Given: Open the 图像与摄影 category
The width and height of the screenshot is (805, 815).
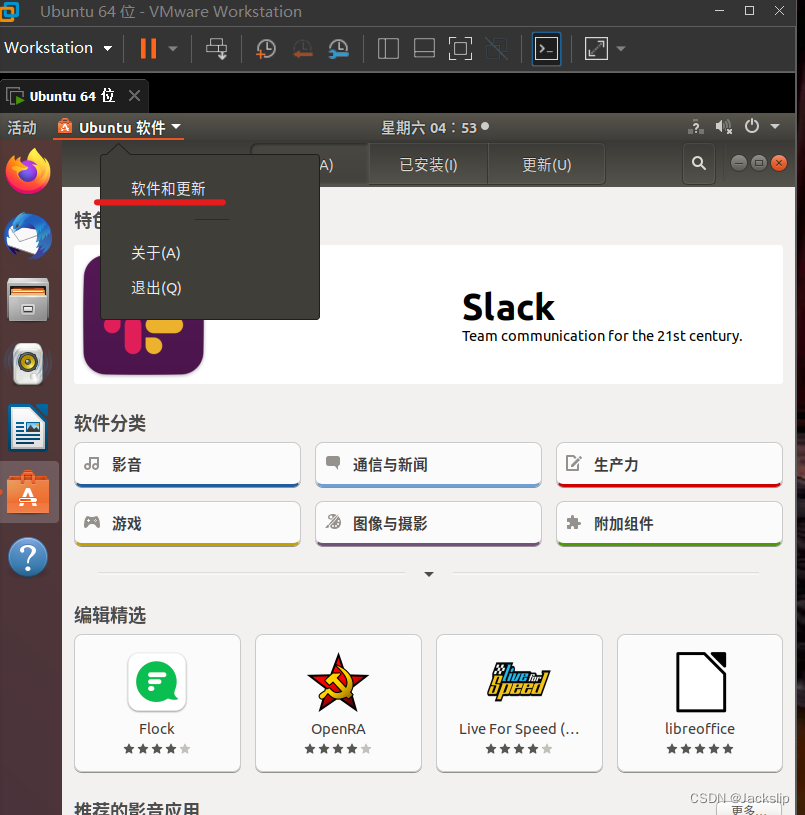Looking at the screenshot, I should (428, 523).
